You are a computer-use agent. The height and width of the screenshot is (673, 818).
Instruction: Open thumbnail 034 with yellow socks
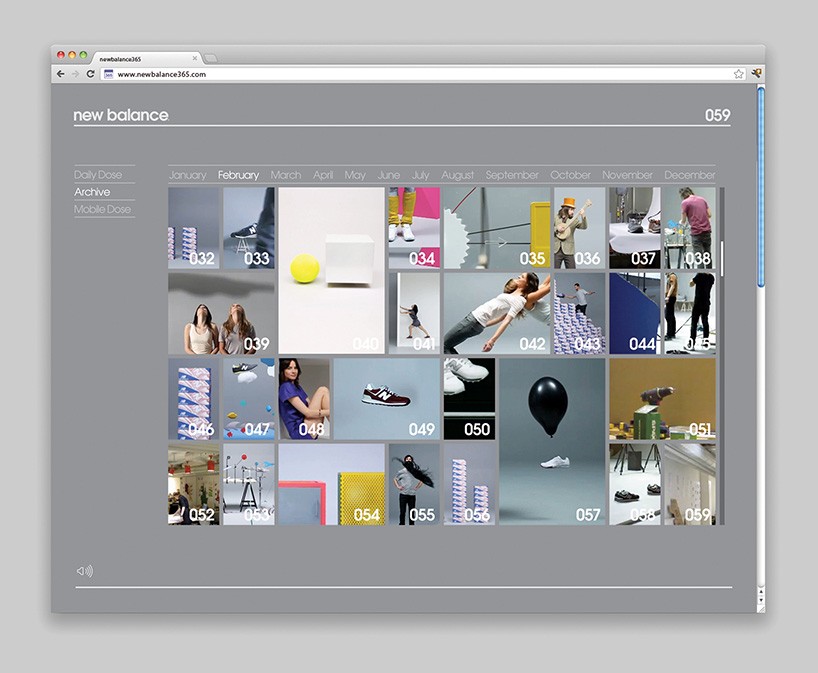[x=414, y=228]
